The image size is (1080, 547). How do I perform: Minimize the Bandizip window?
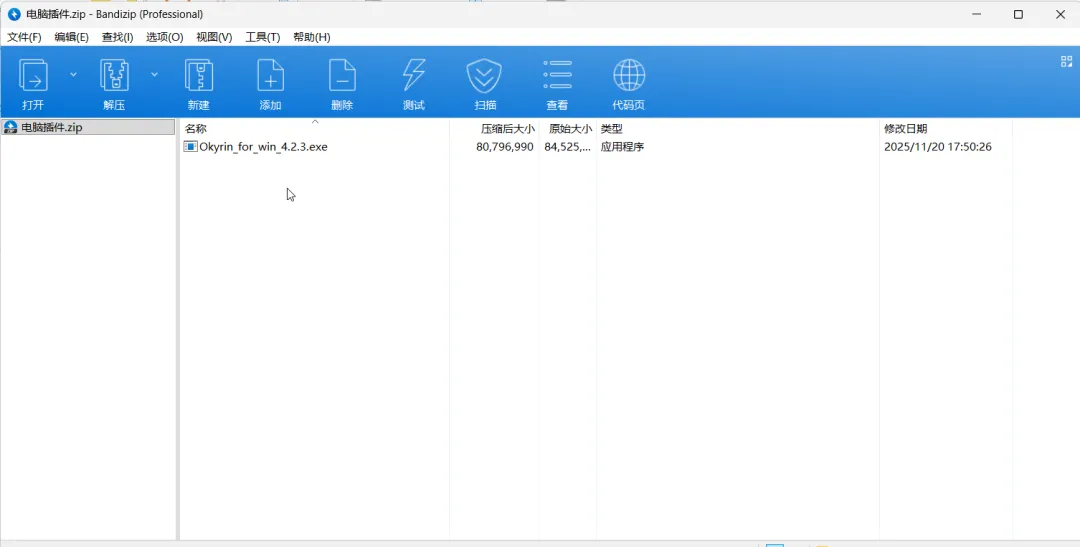pos(975,14)
